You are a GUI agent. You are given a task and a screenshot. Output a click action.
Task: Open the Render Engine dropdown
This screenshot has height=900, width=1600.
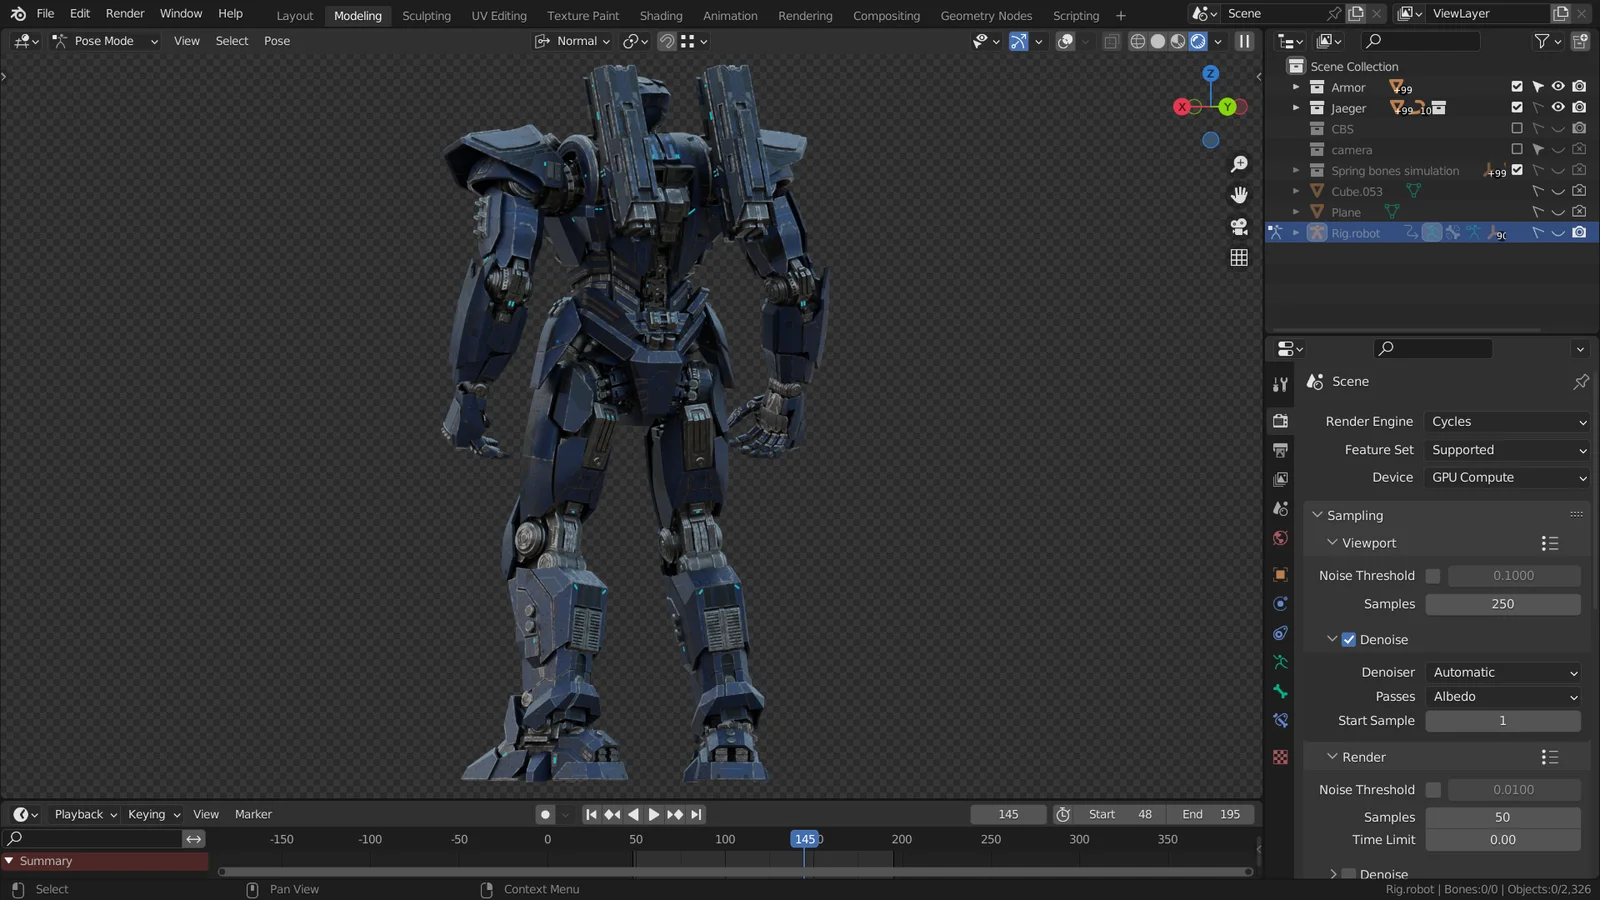1507,421
